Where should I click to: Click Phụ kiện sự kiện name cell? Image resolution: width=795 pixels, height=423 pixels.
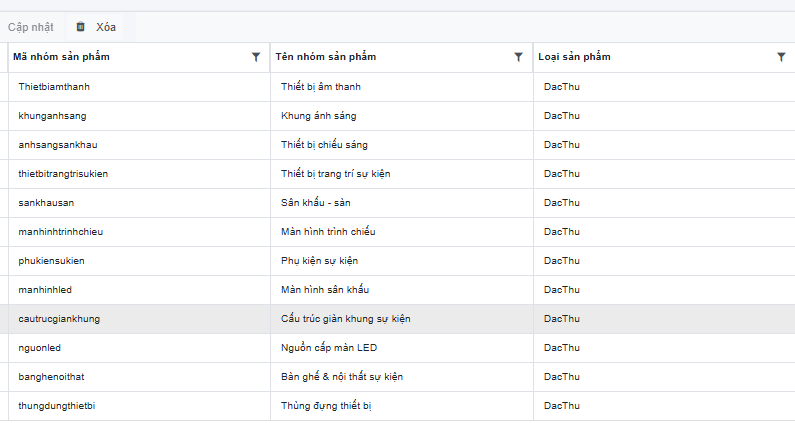(320, 261)
